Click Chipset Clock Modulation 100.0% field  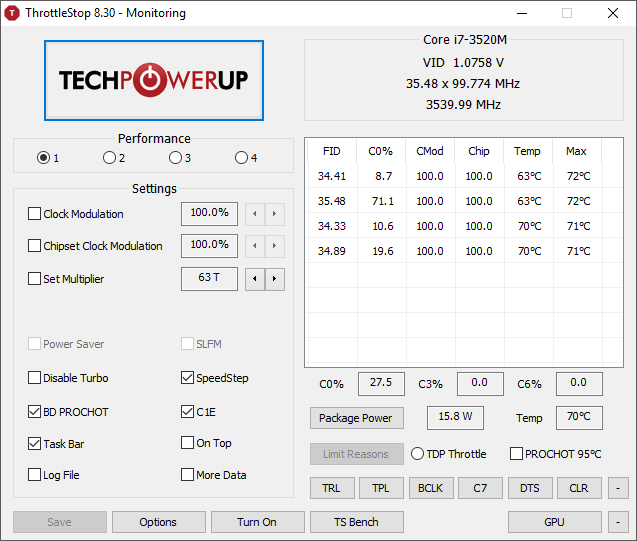click(209, 246)
